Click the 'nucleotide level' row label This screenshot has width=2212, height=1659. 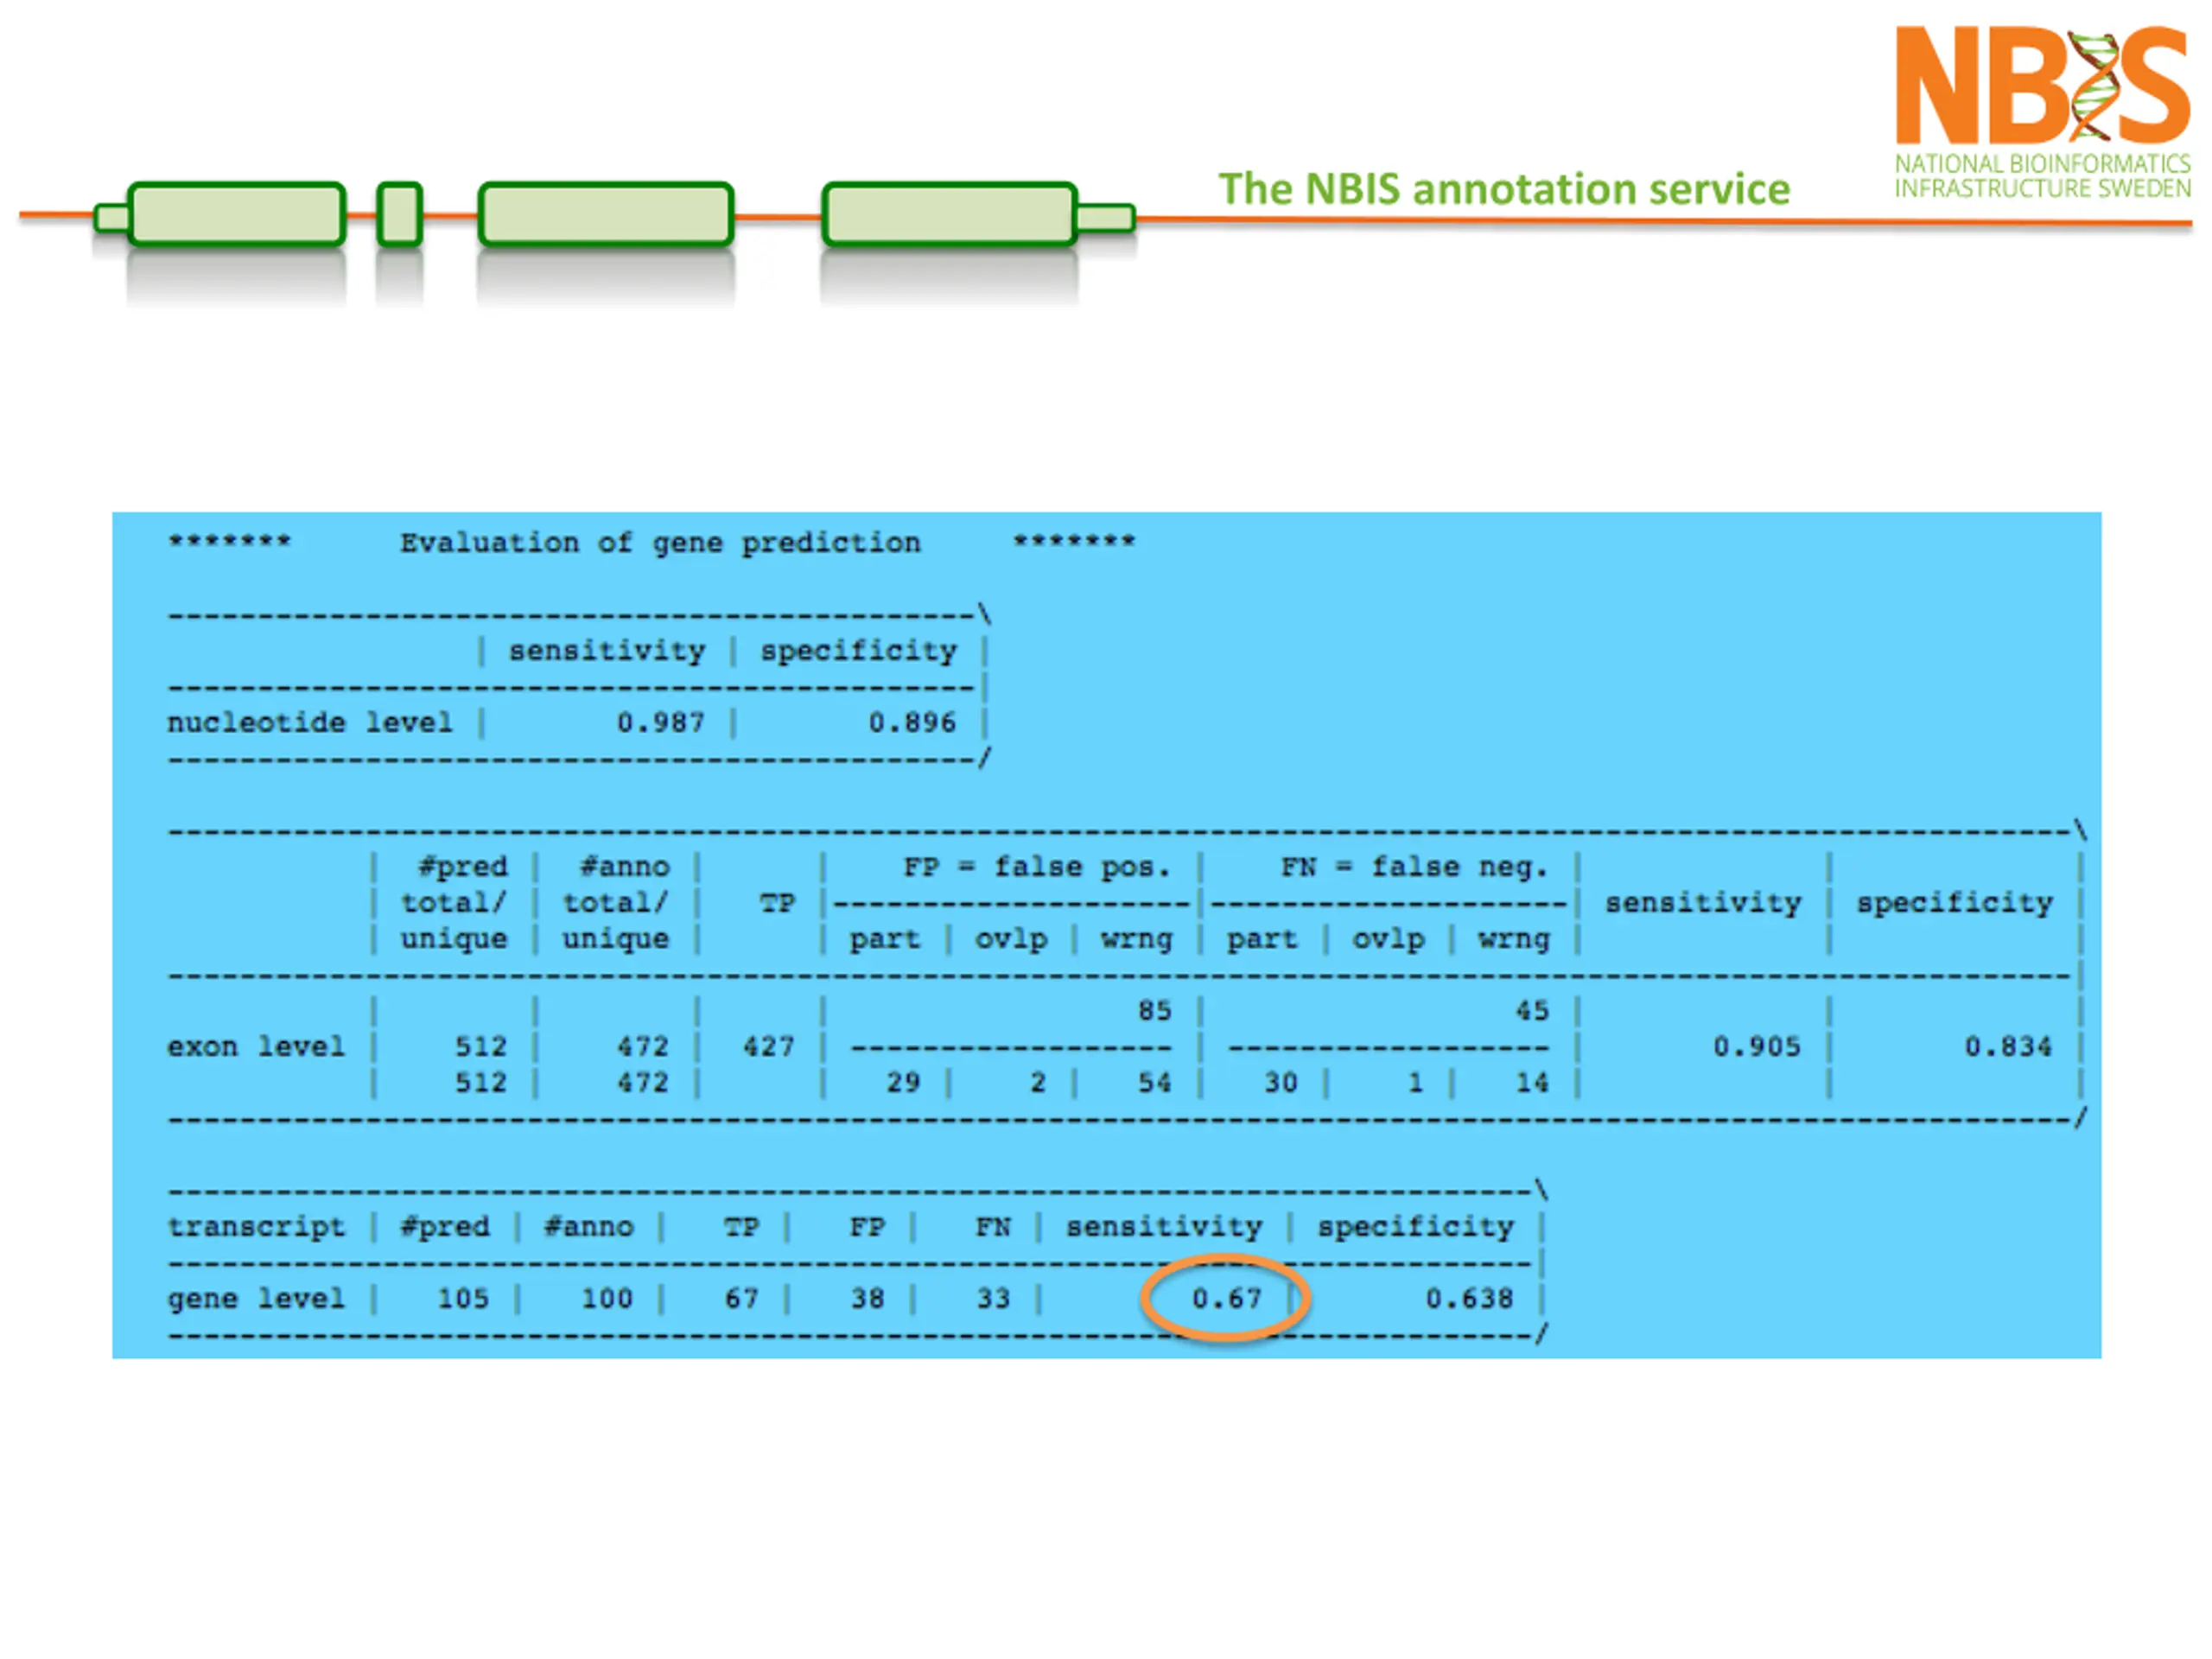pos(310,722)
